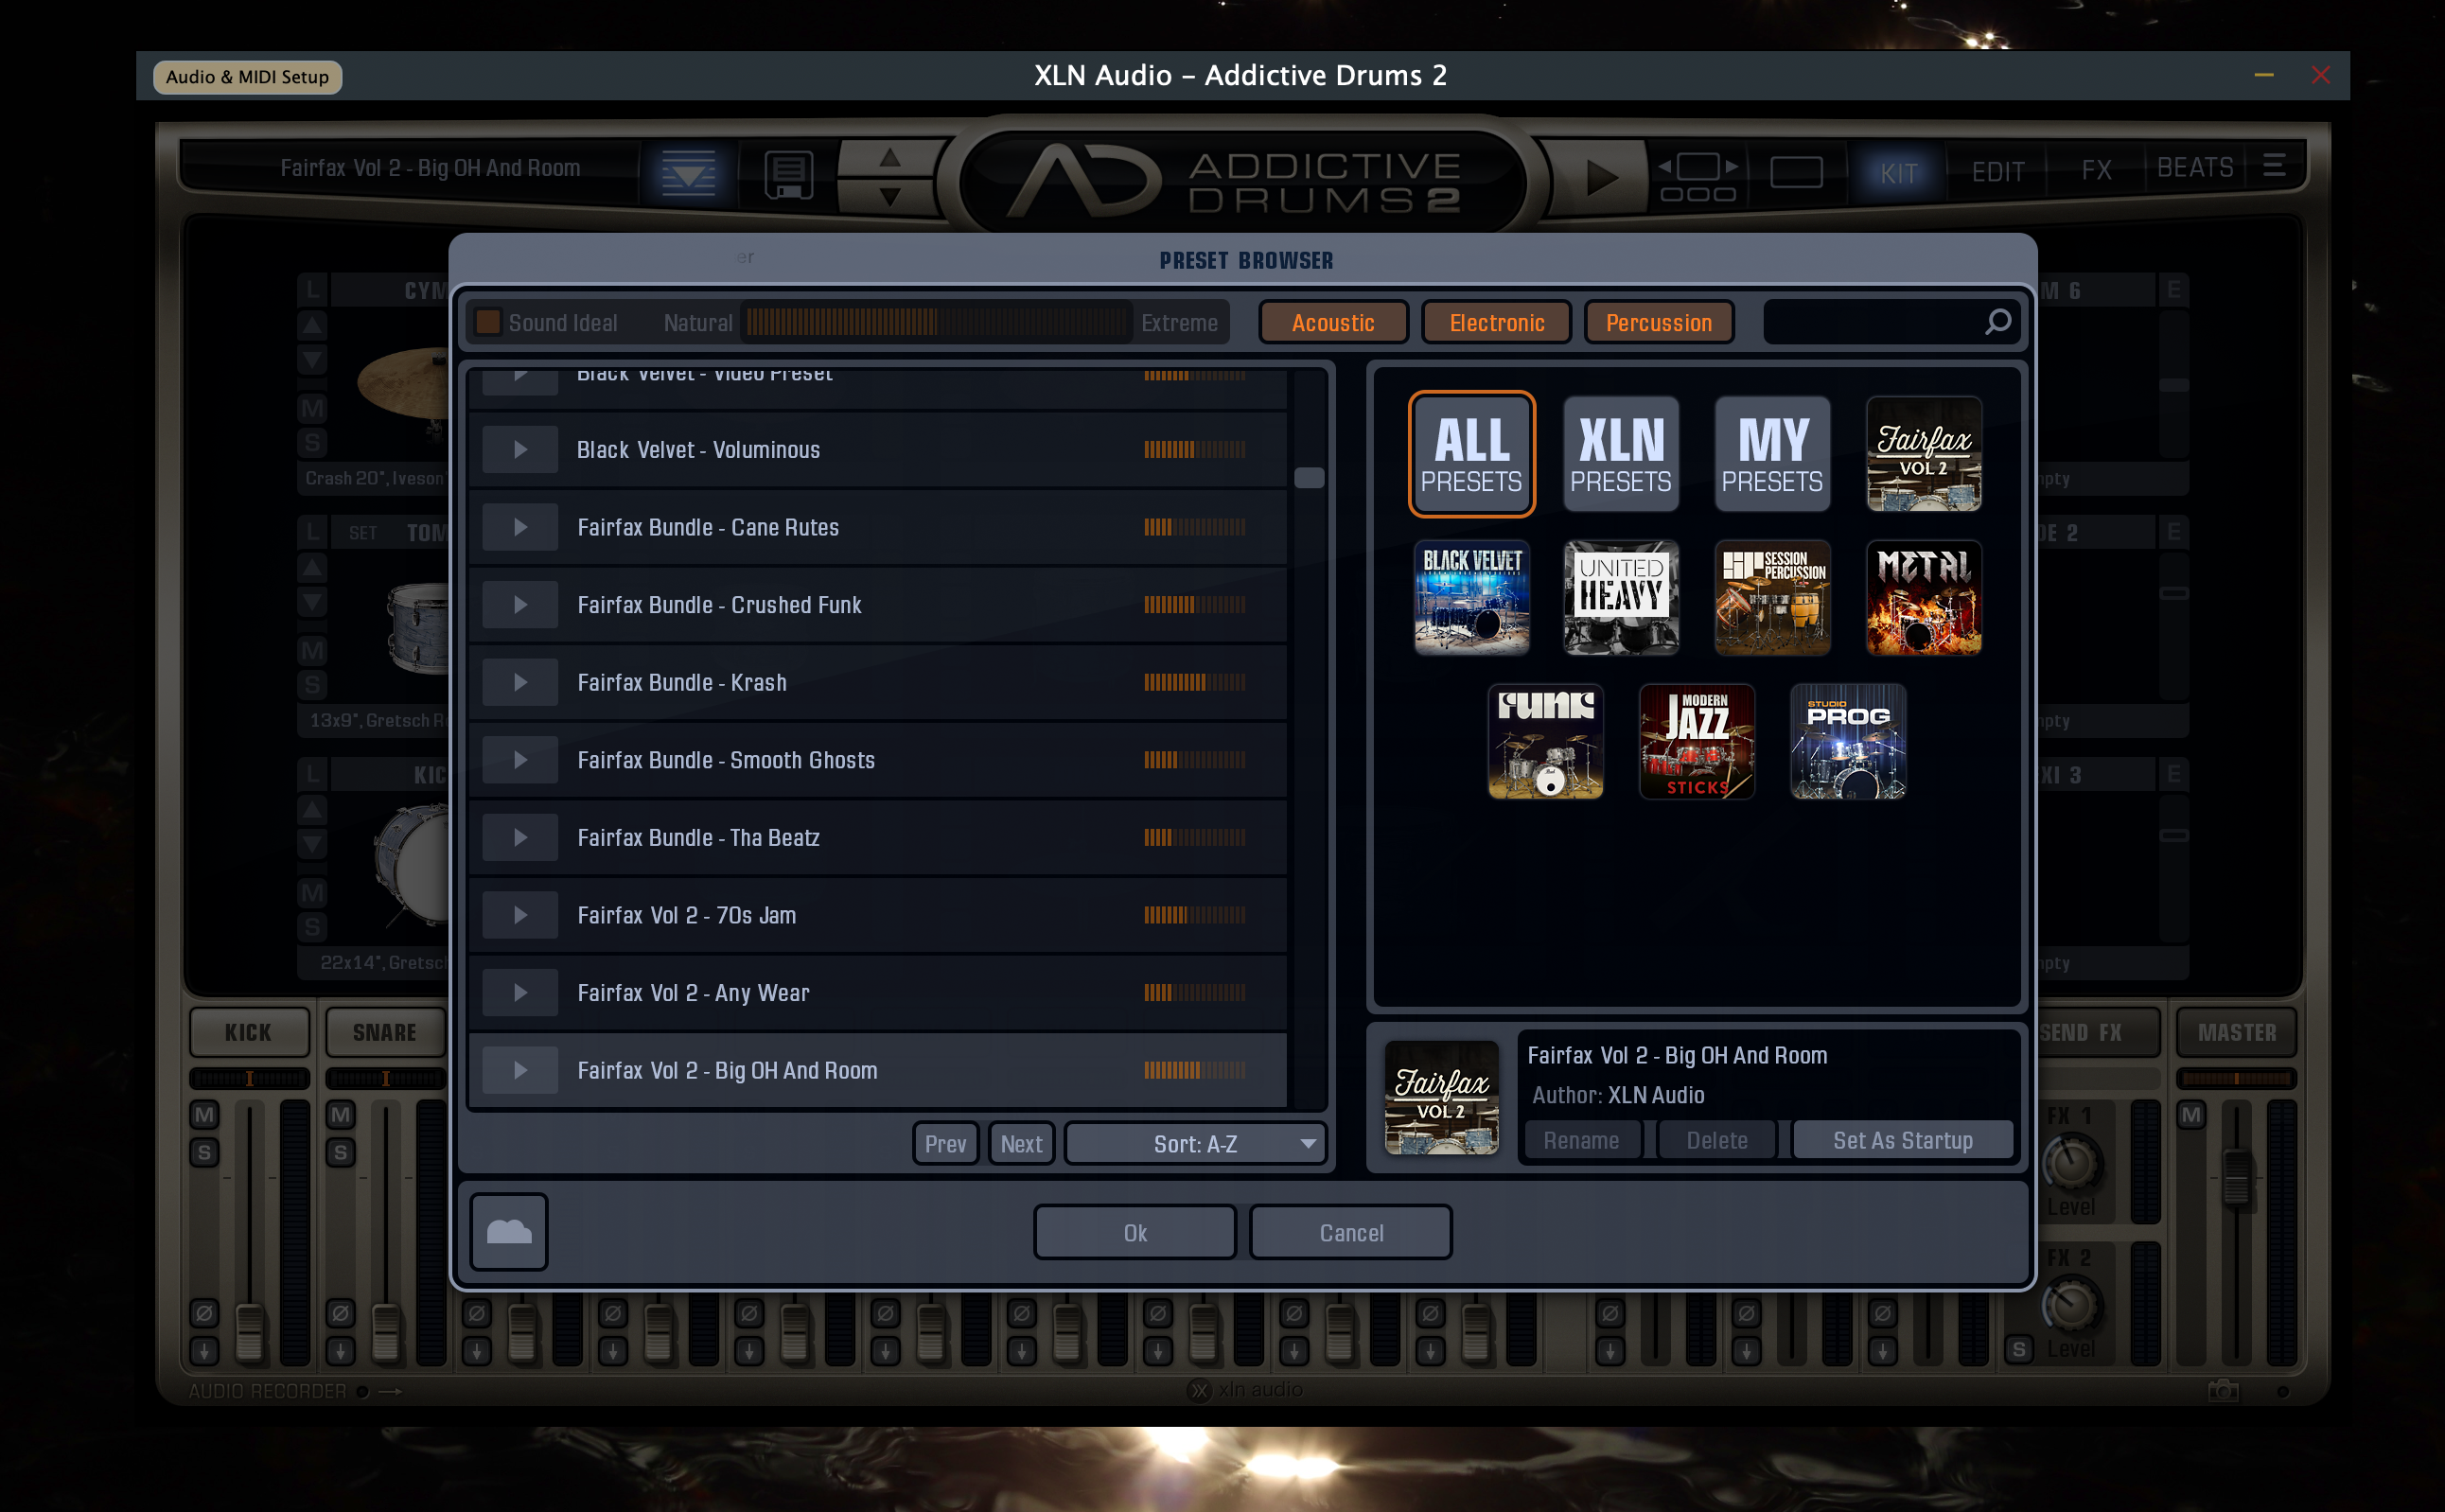Select the KICK channel label

pyautogui.click(x=248, y=1032)
